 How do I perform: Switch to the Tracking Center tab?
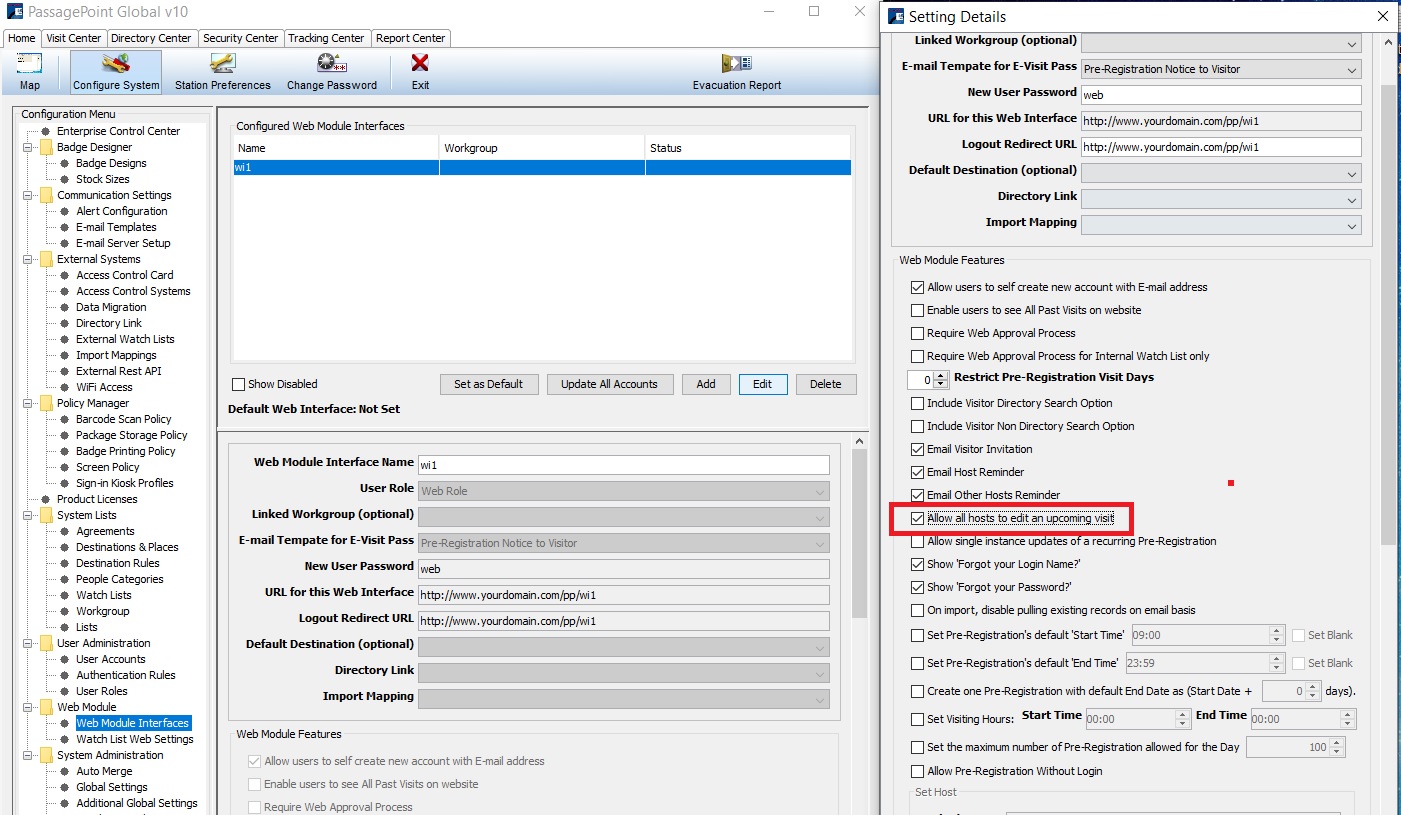[326, 38]
